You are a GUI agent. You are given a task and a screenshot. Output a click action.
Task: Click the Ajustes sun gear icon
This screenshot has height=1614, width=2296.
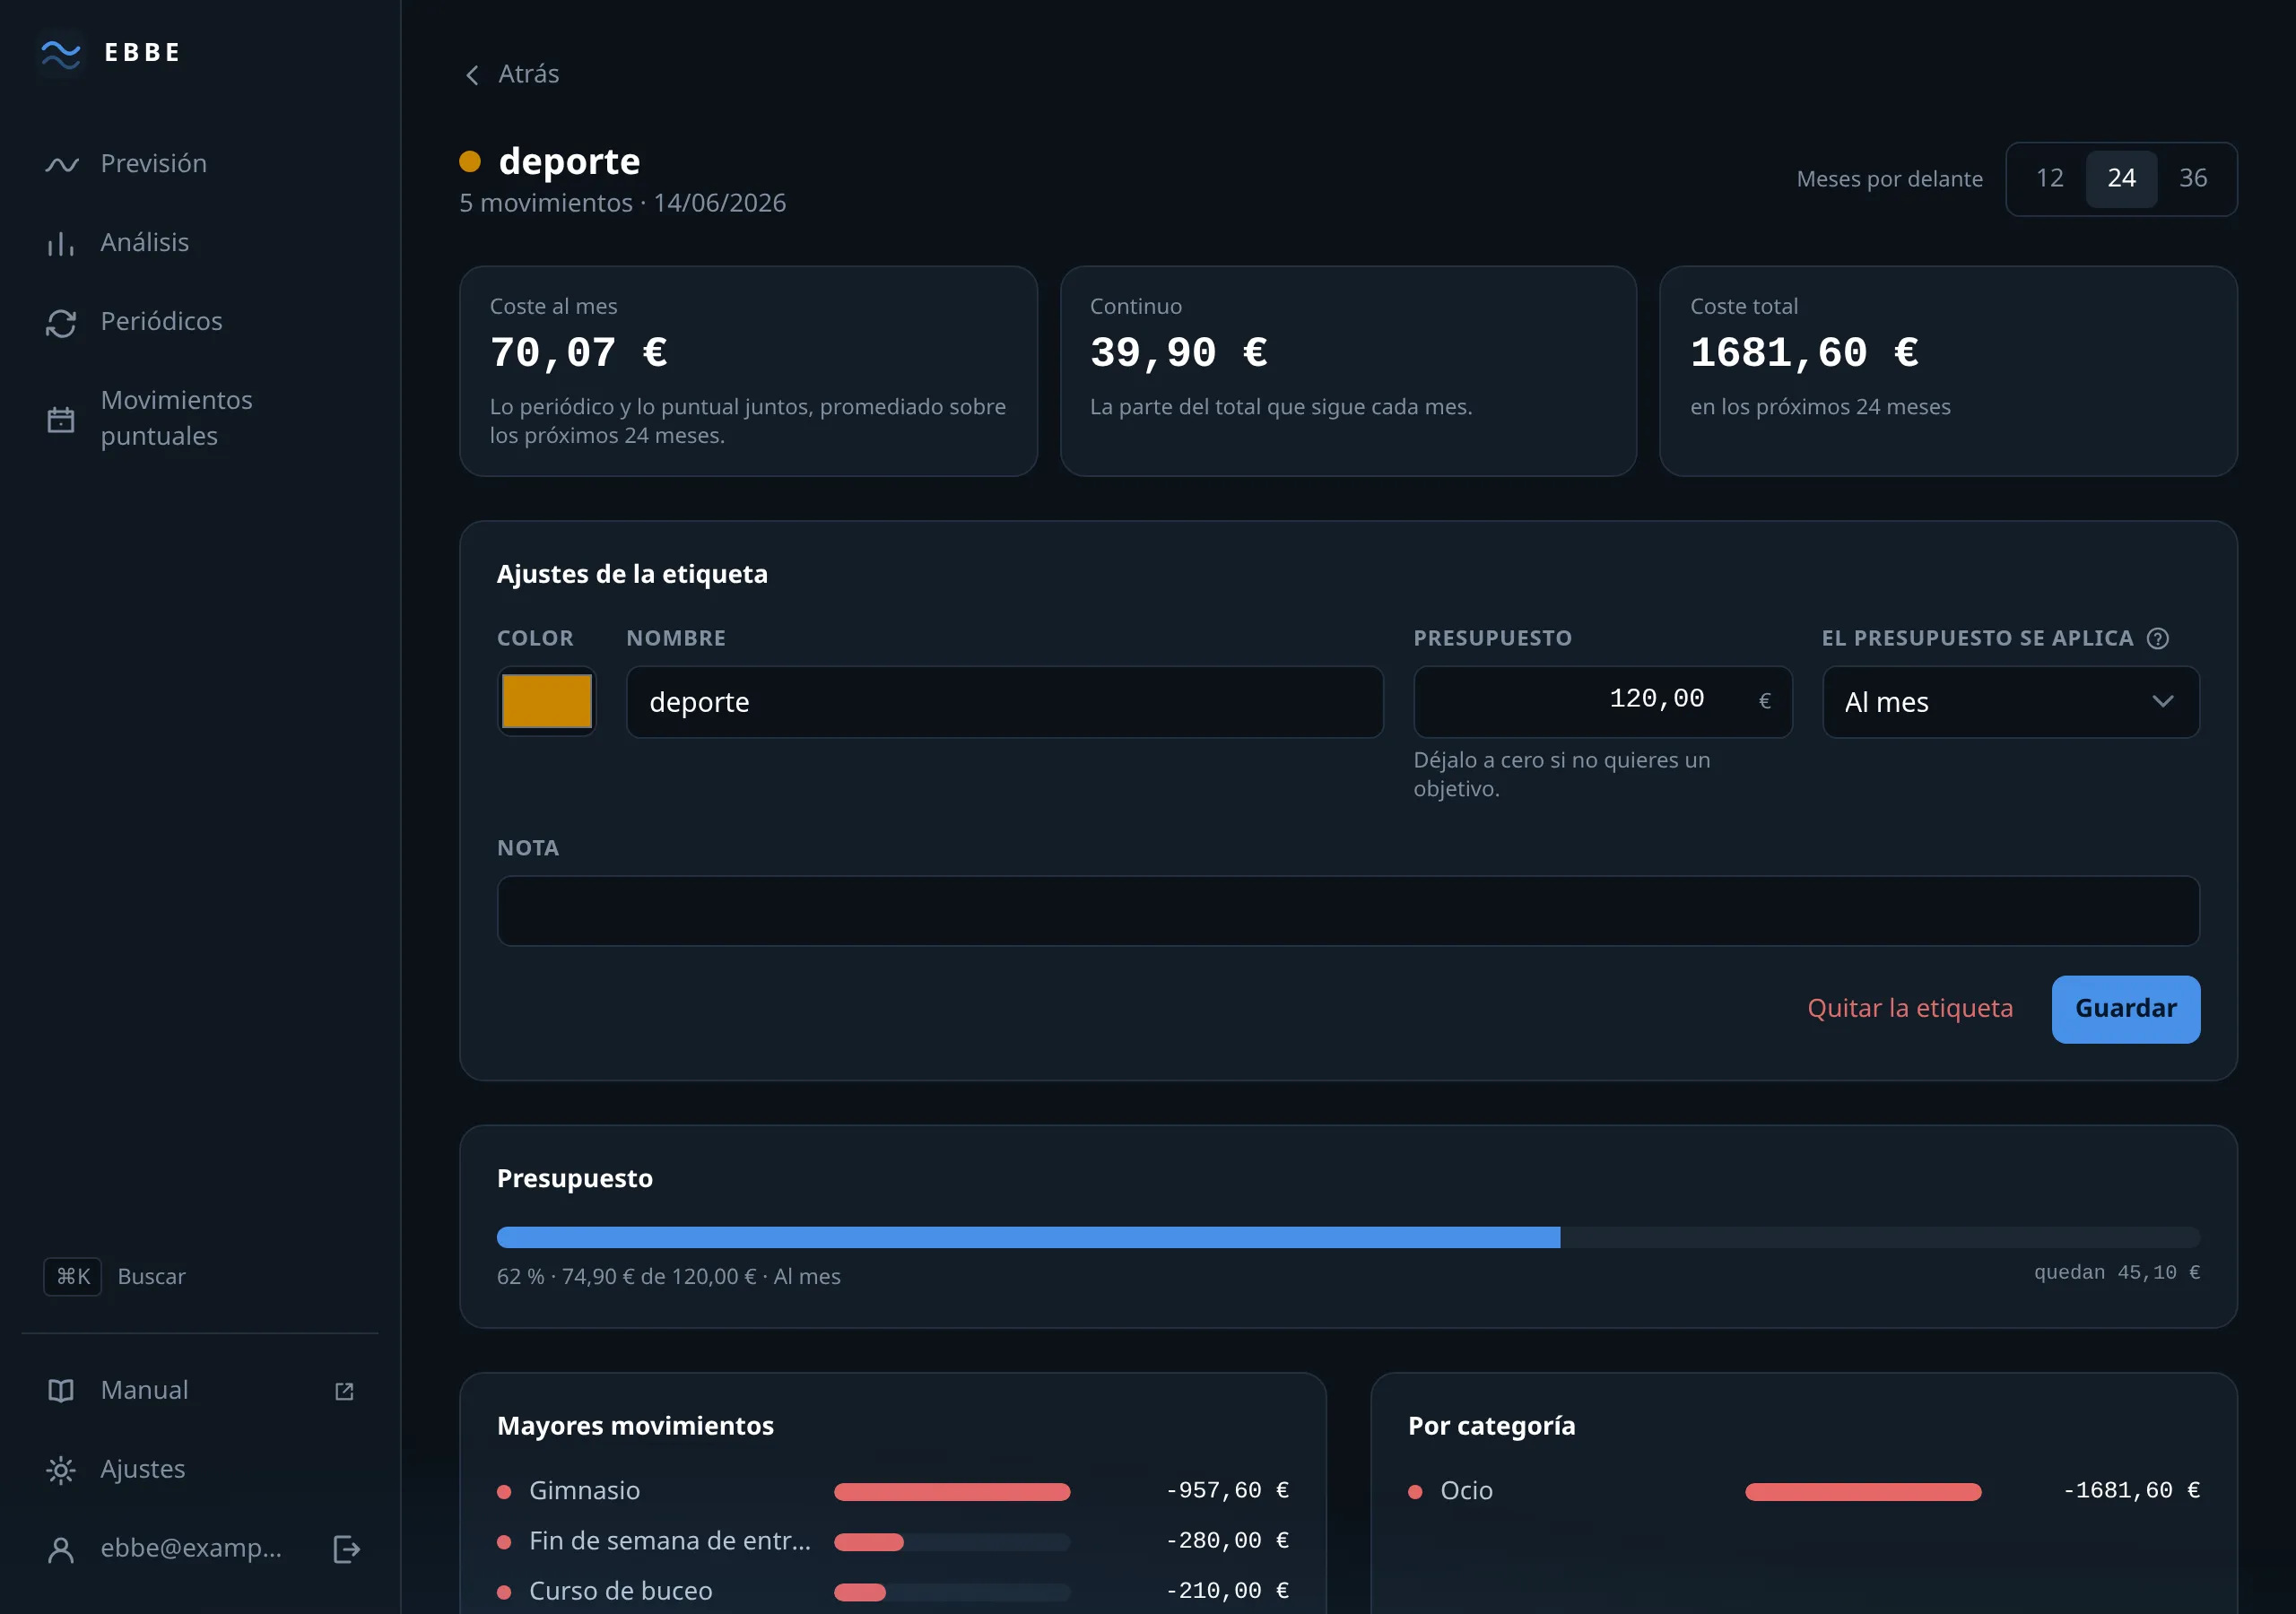tap(61, 1470)
